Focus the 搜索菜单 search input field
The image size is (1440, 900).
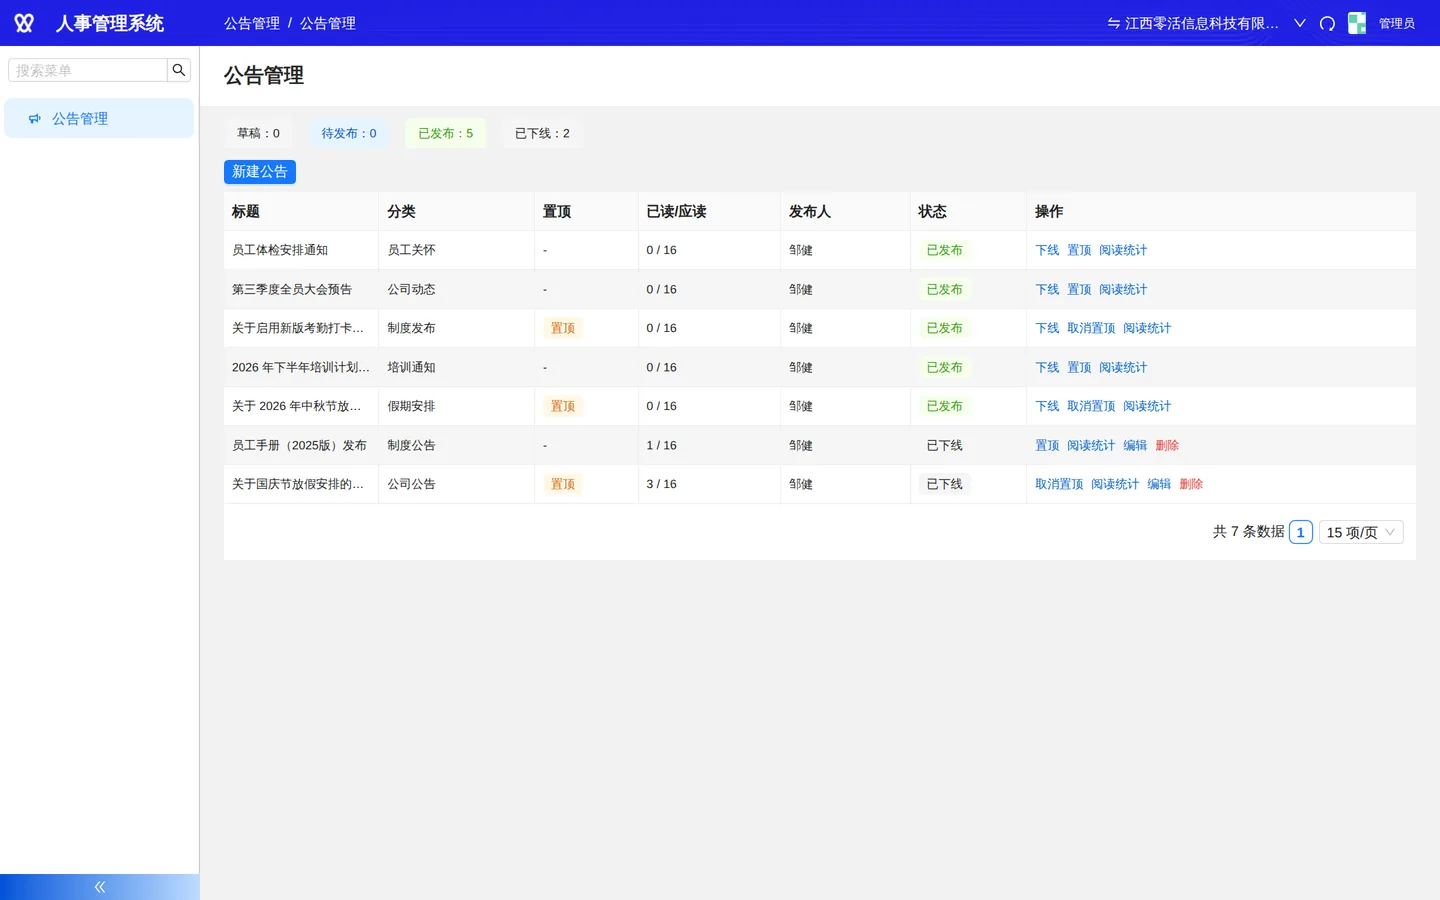(88, 70)
